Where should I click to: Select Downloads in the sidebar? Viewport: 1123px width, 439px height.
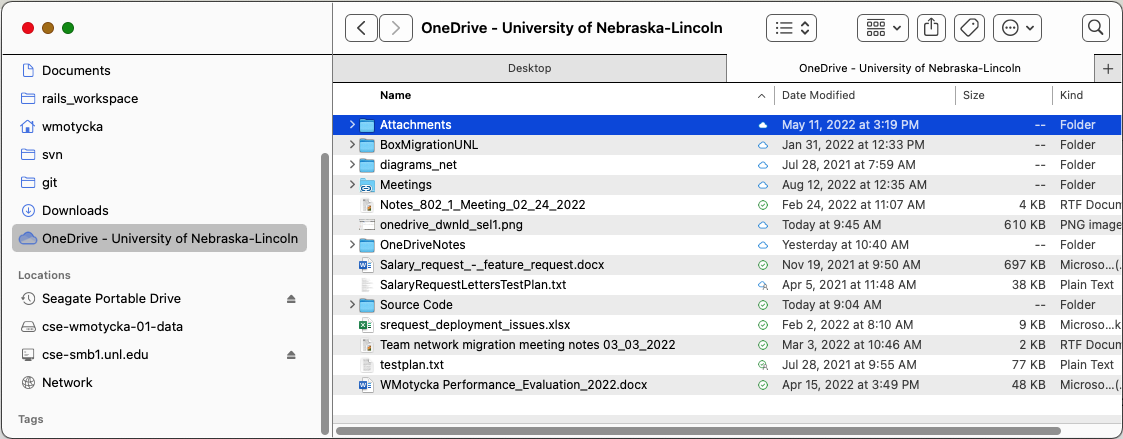click(75, 211)
